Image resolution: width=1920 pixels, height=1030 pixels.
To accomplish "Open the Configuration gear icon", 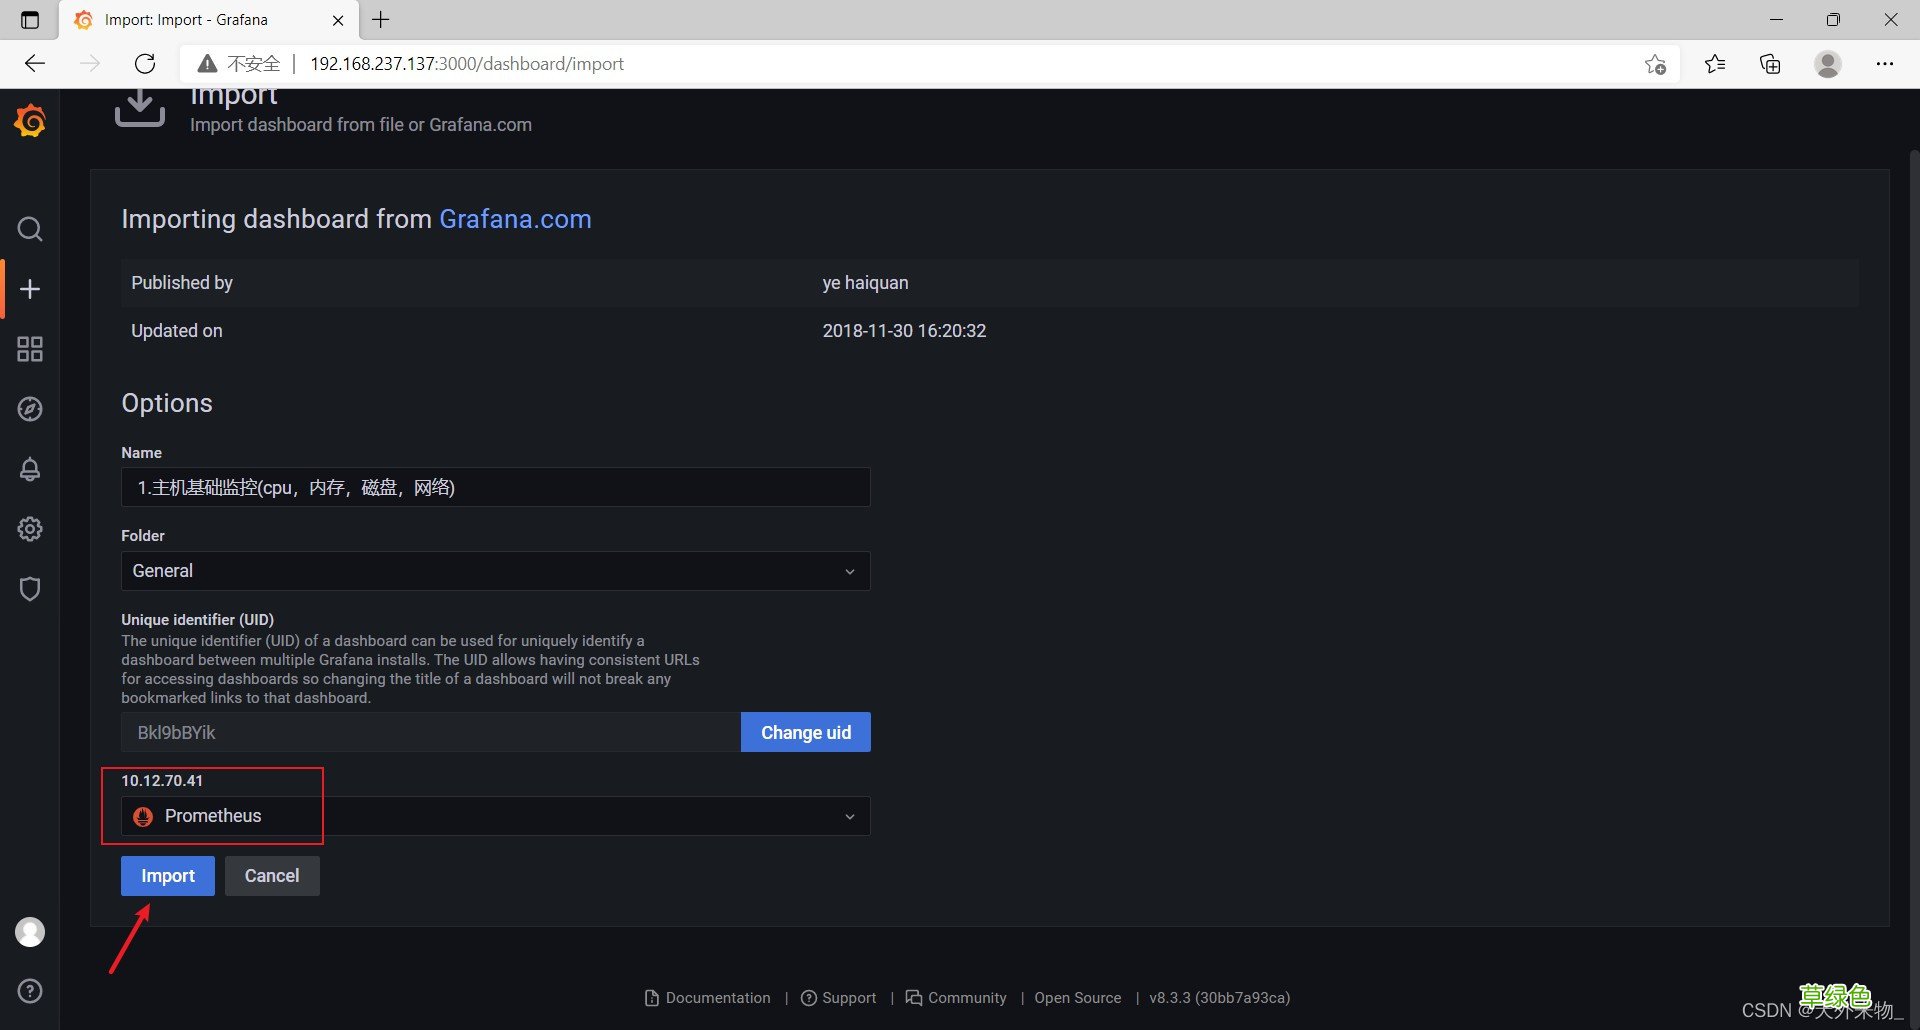I will 30,529.
